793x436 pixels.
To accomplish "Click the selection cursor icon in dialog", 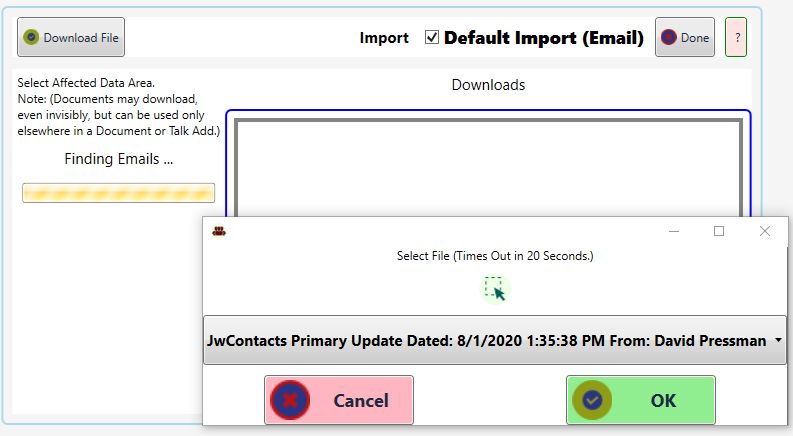I will 495,289.
